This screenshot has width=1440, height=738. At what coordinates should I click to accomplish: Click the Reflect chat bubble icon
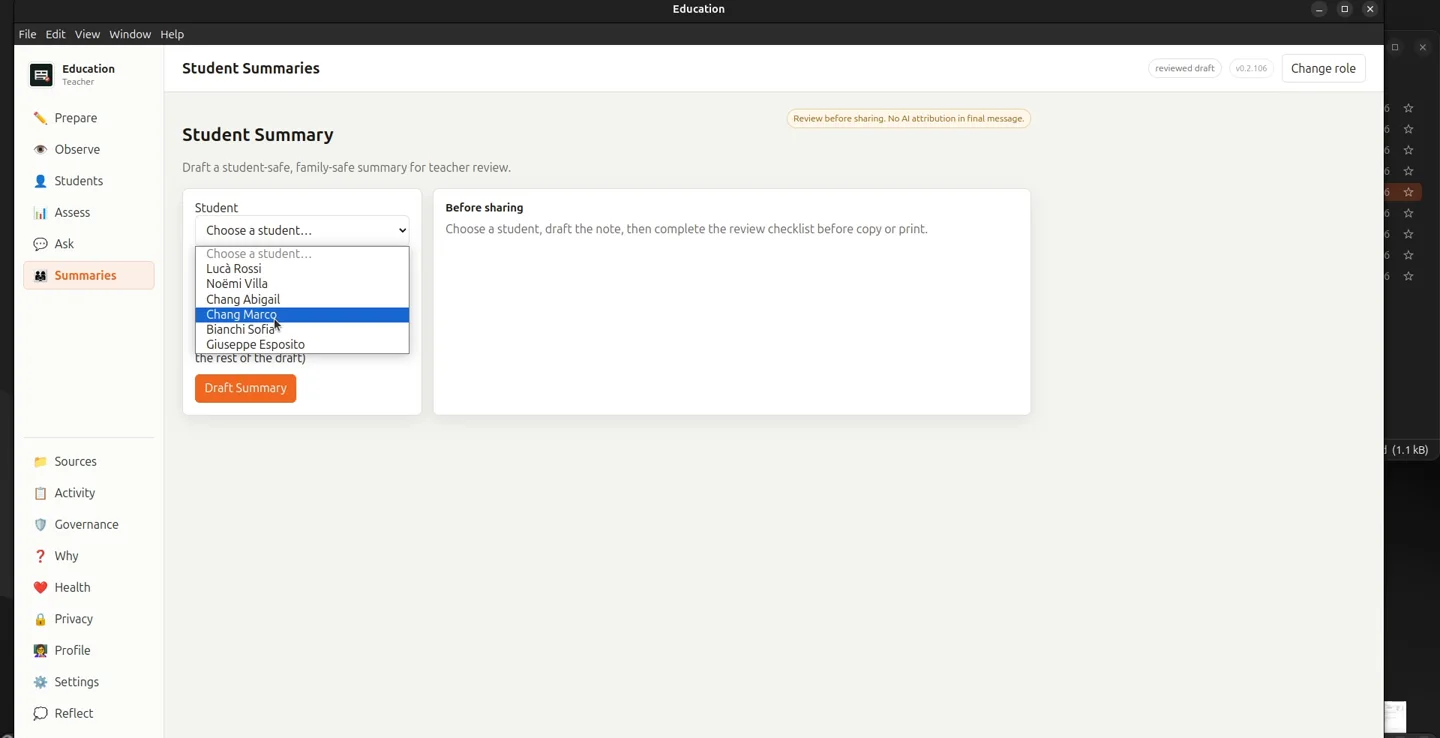pyautogui.click(x=40, y=714)
